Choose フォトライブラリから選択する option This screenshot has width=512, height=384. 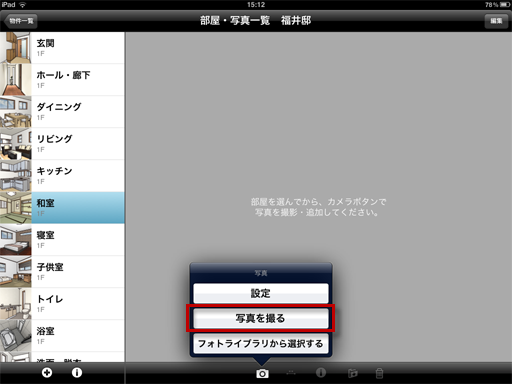[261, 344]
